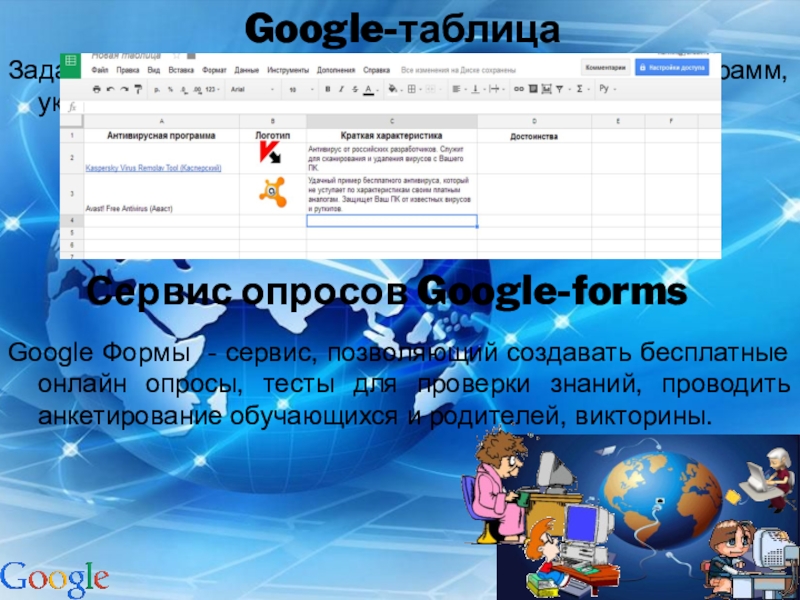Open the Ру input language dropdown
This screenshot has width=800, height=600.
[607, 89]
